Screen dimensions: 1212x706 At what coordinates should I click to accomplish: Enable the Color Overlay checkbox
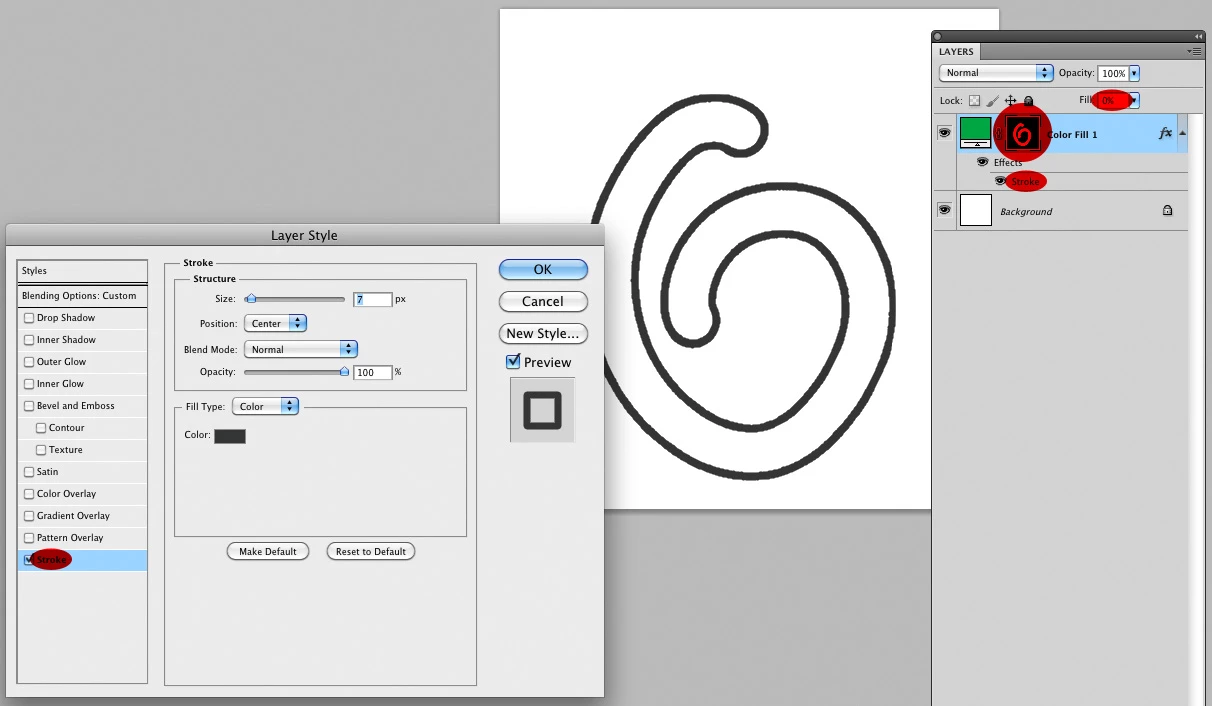click(x=29, y=494)
